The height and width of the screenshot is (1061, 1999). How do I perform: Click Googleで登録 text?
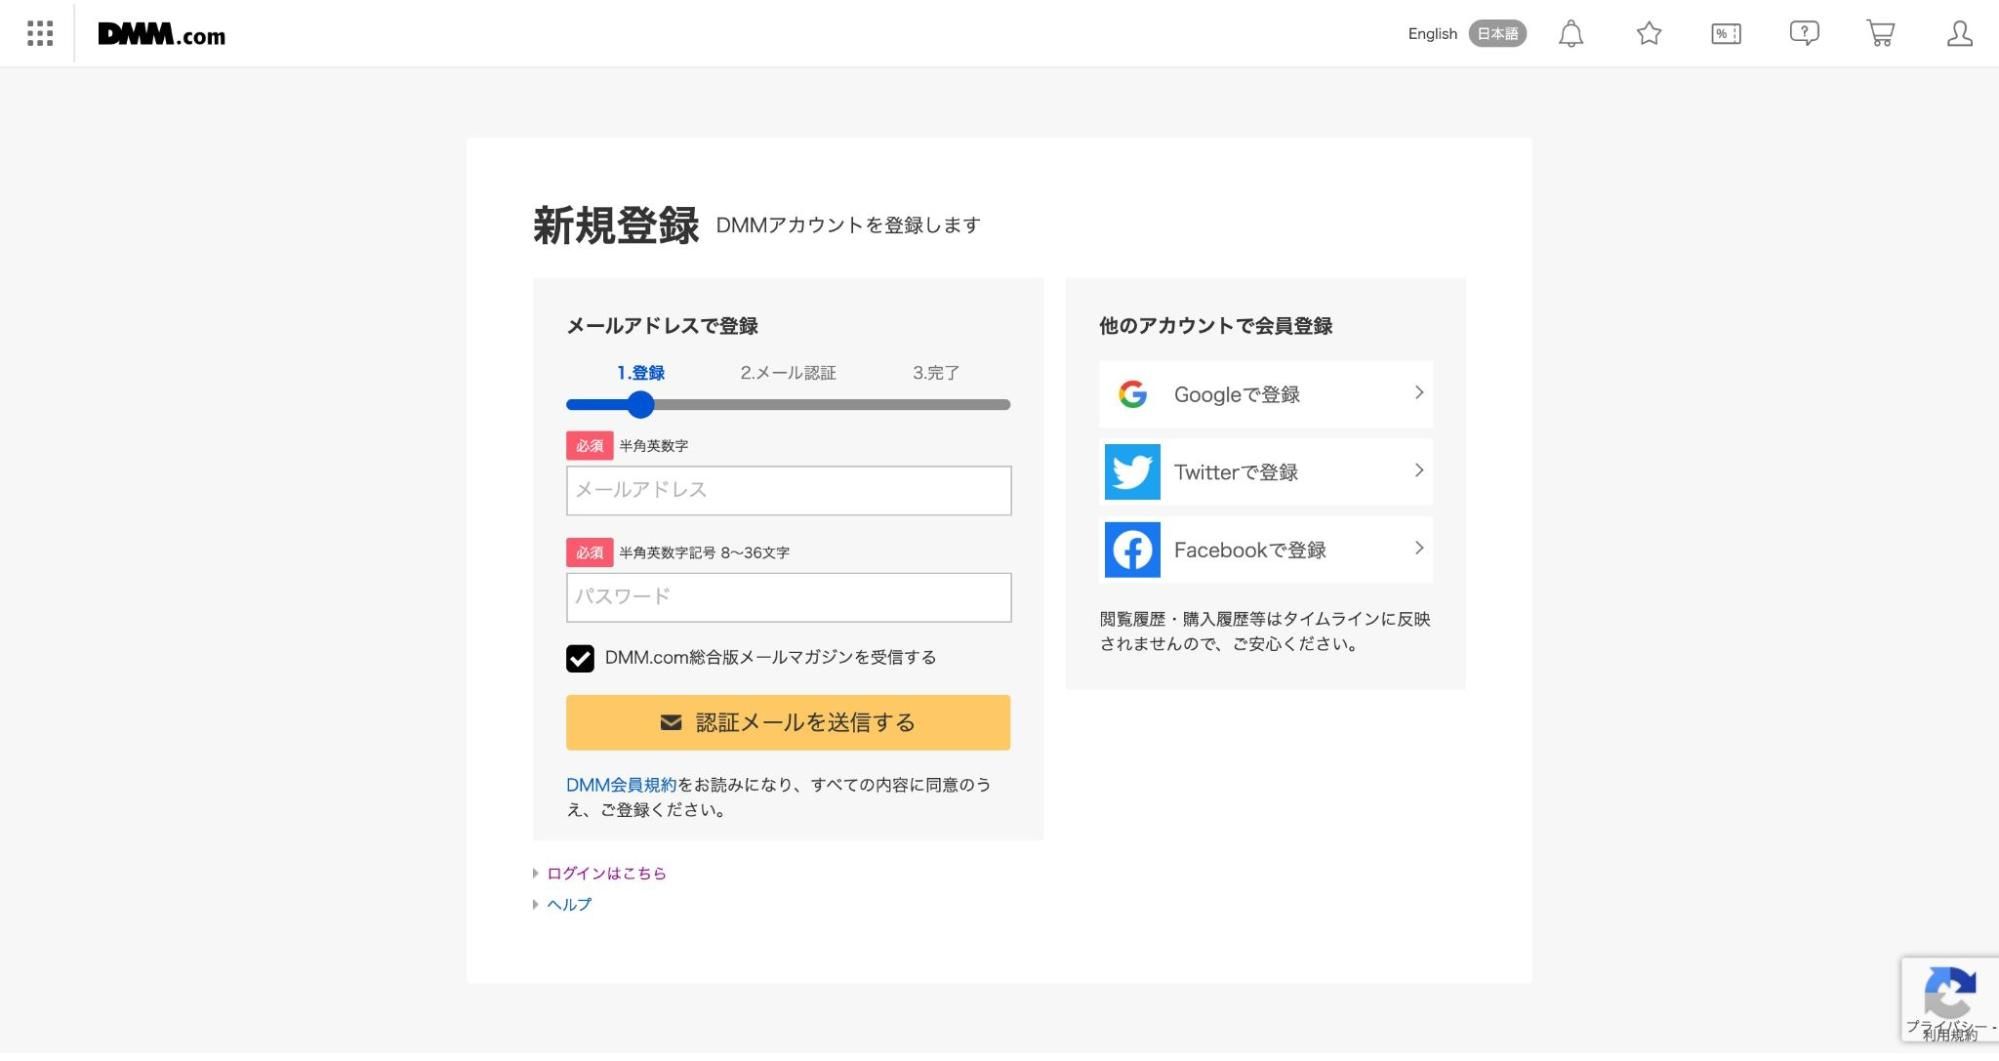point(1236,395)
